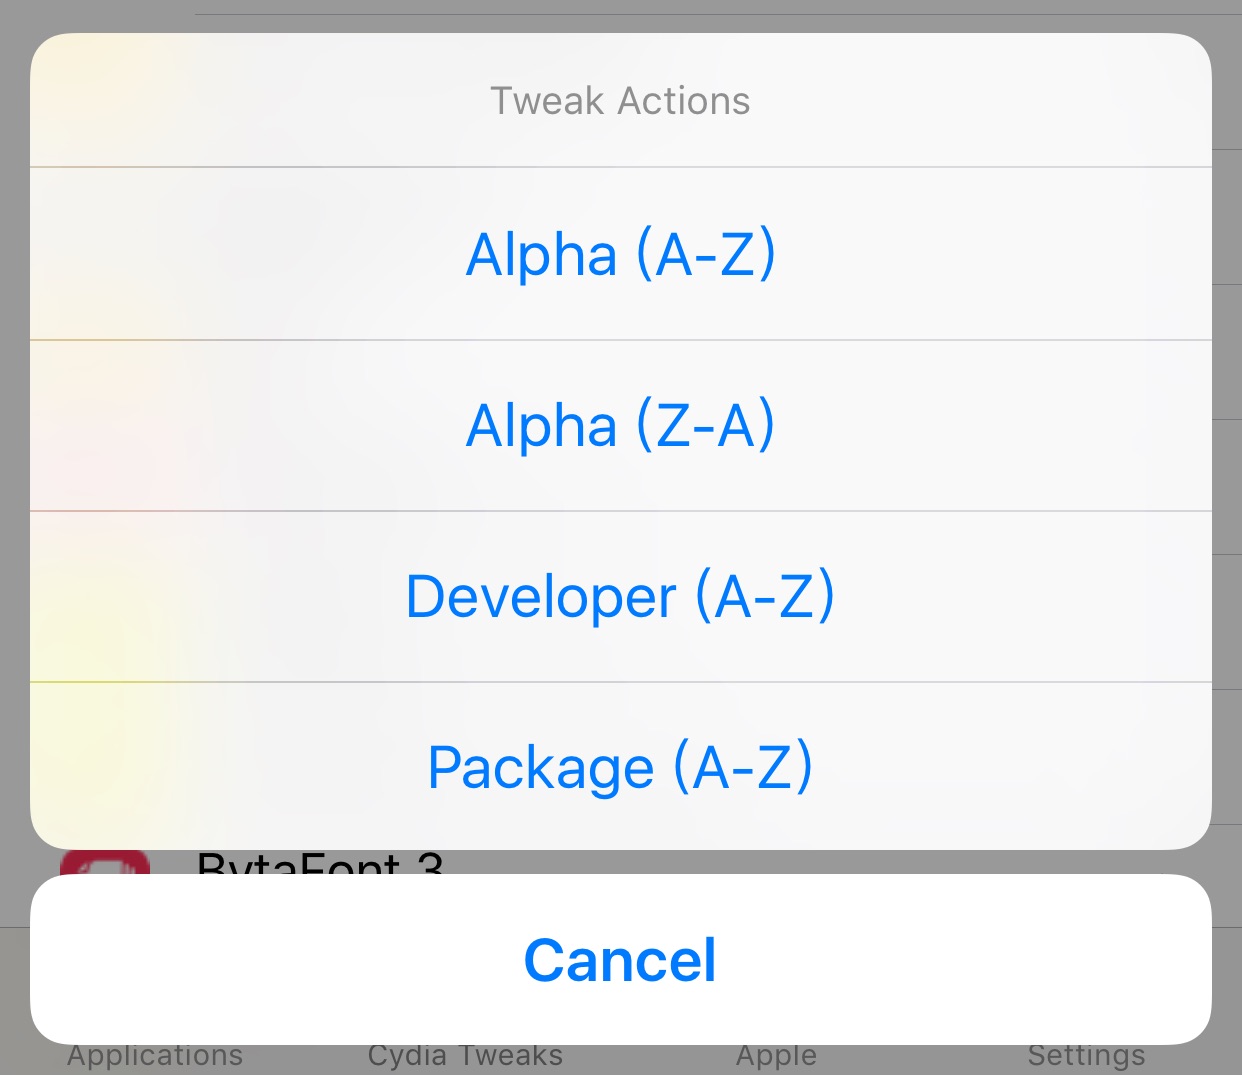Dismiss sheet via dimmed area above it

(x=621, y=15)
